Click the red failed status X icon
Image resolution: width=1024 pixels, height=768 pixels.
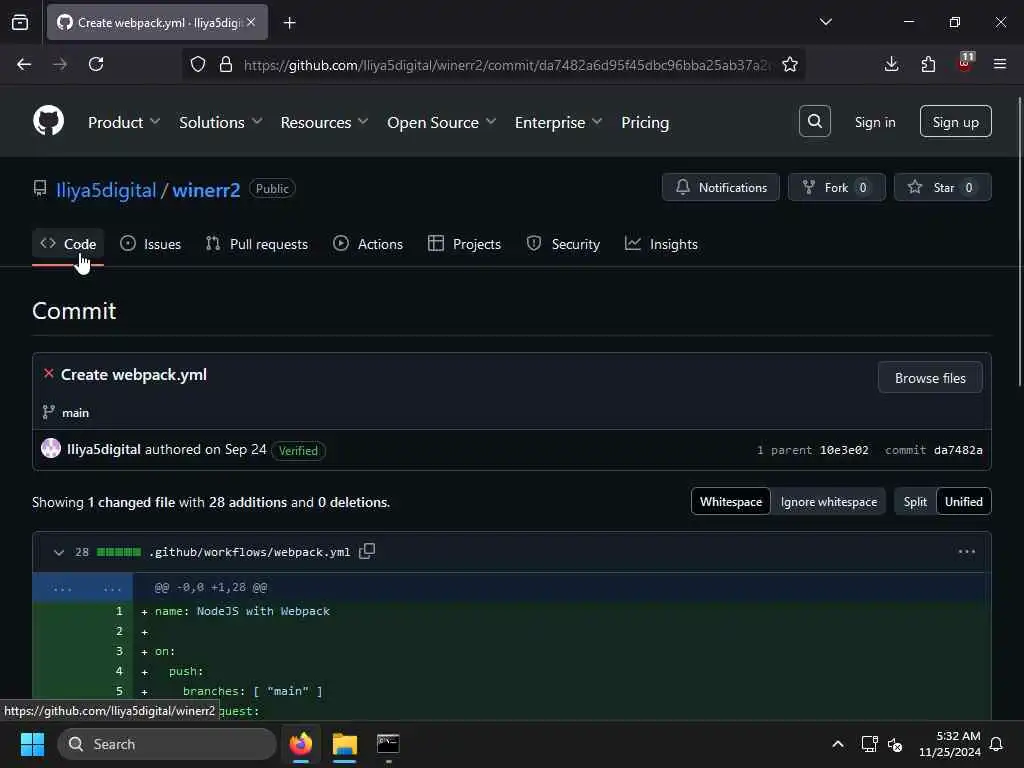48,374
